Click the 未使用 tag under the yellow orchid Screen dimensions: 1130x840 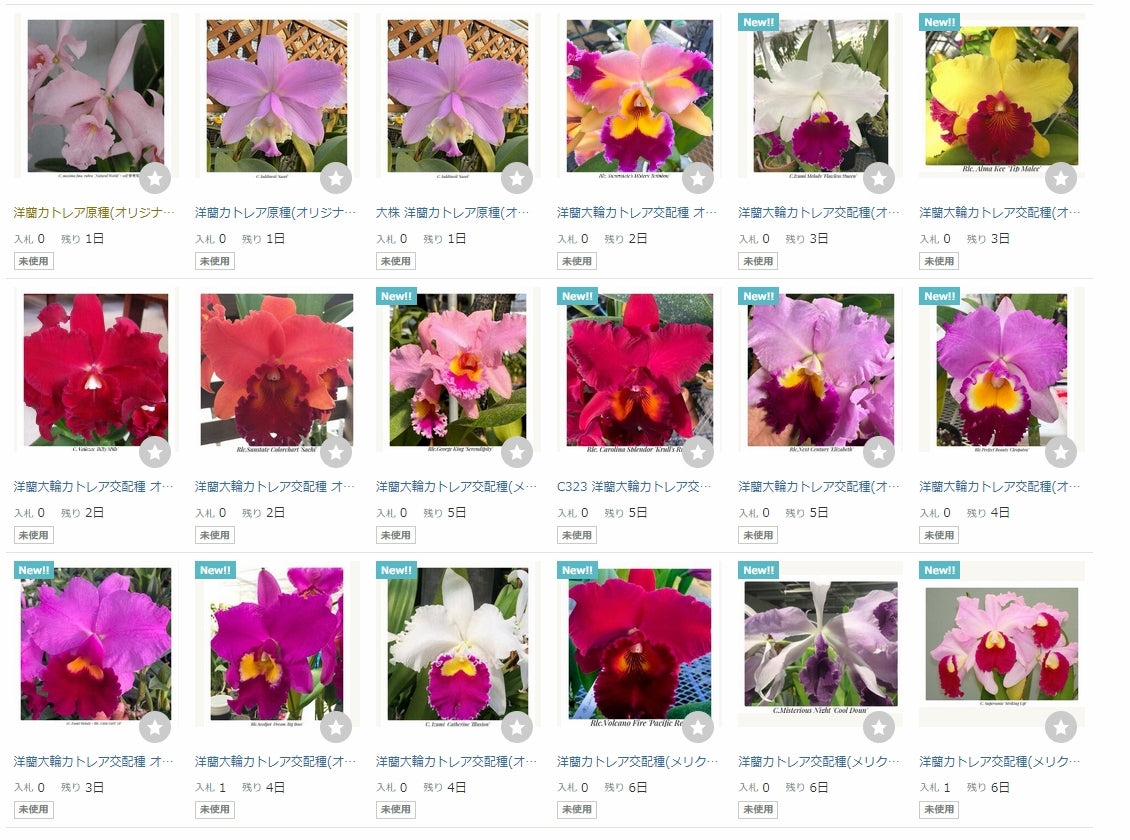click(x=938, y=261)
